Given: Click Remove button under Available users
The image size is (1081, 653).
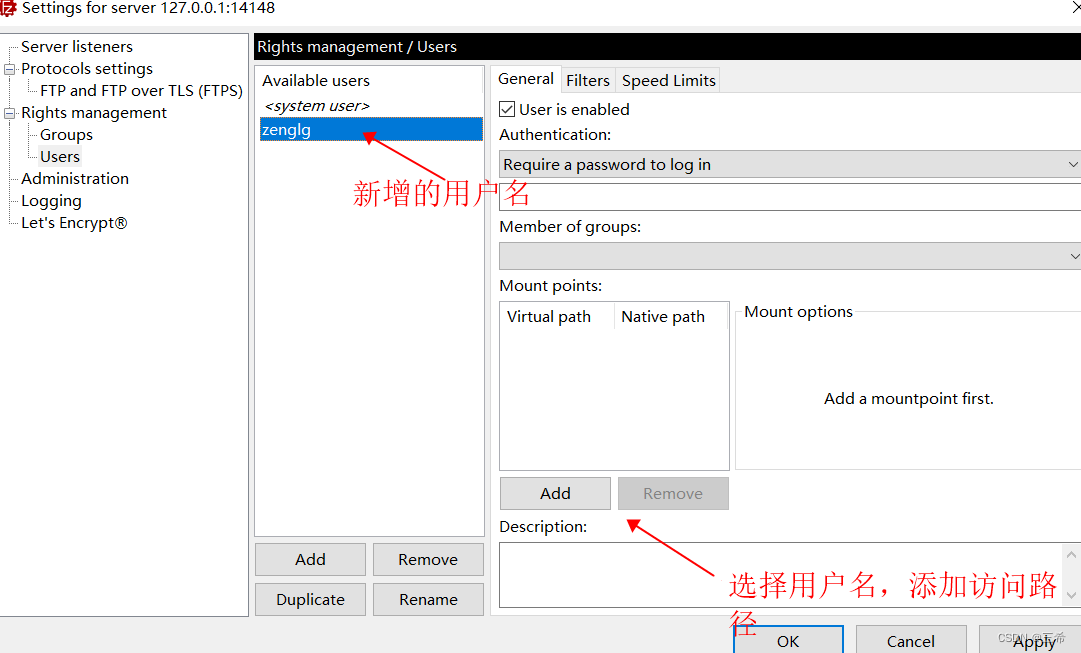Looking at the screenshot, I should click(428, 559).
